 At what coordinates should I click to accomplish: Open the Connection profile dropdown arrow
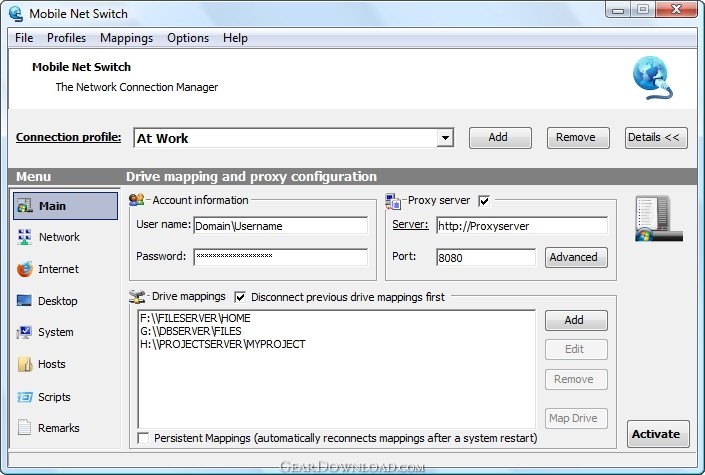click(x=445, y=138)
